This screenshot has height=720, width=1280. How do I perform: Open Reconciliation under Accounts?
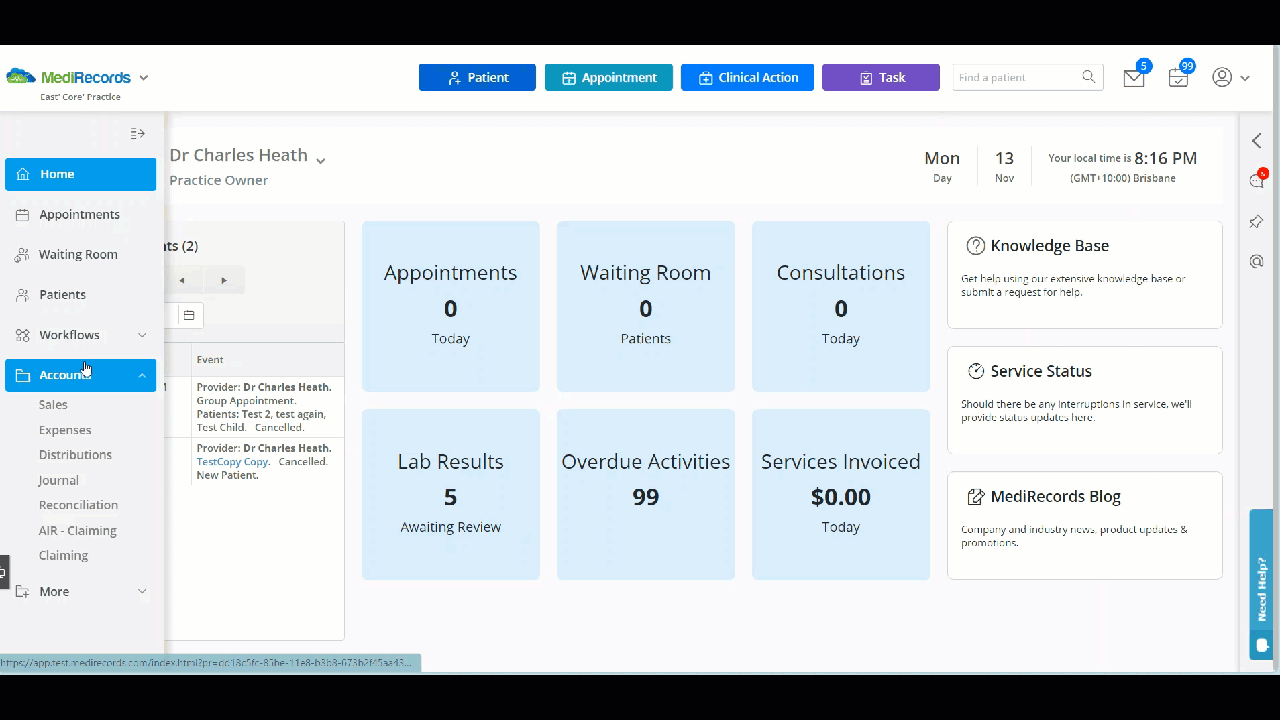78,505
